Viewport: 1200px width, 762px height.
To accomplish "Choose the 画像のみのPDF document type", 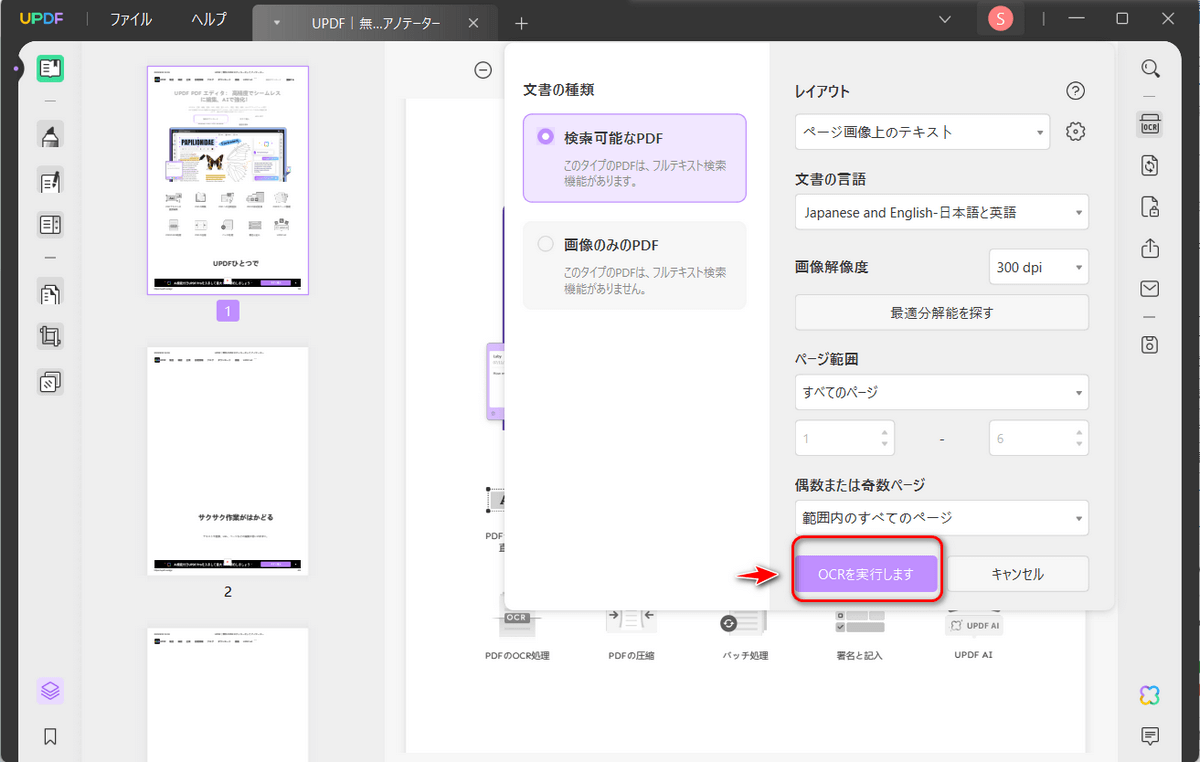I will click(x=546, y=244).
